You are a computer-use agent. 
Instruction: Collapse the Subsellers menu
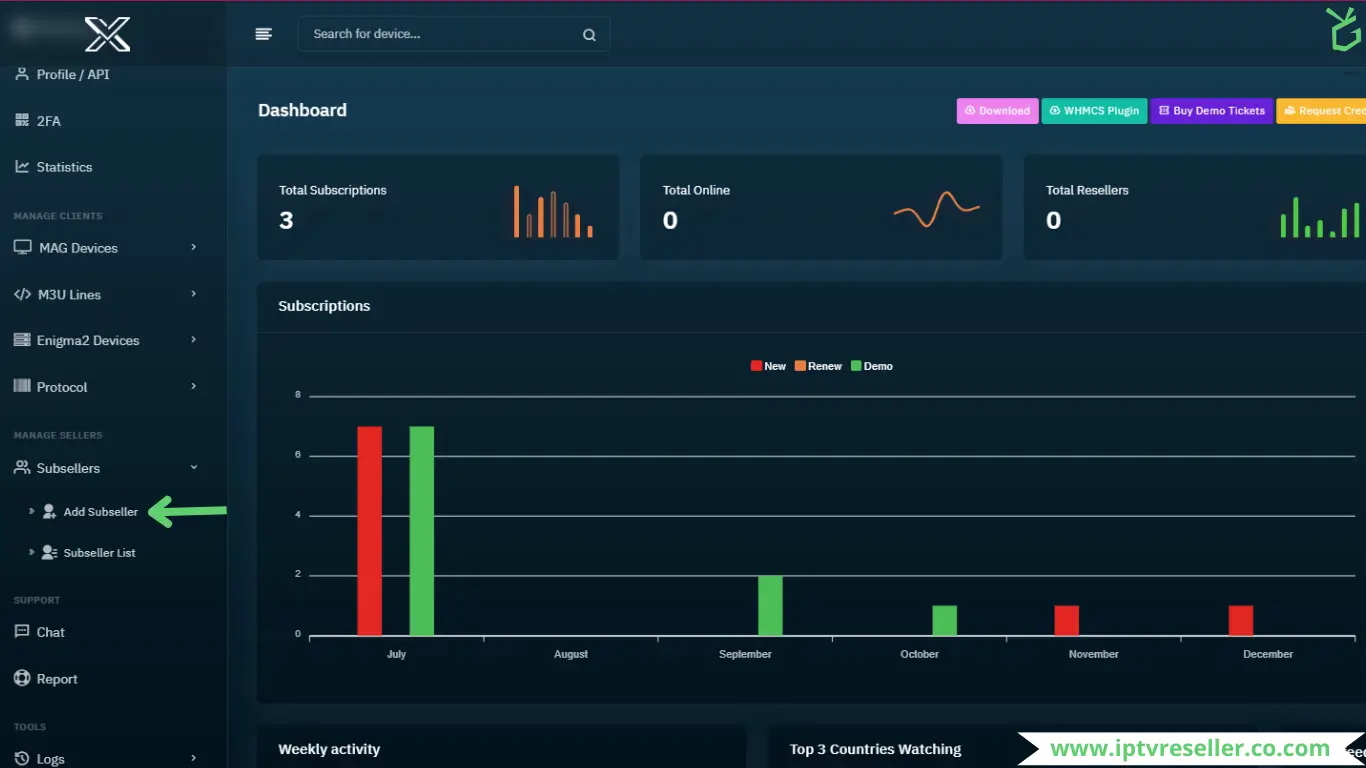(x=194, y=468)
